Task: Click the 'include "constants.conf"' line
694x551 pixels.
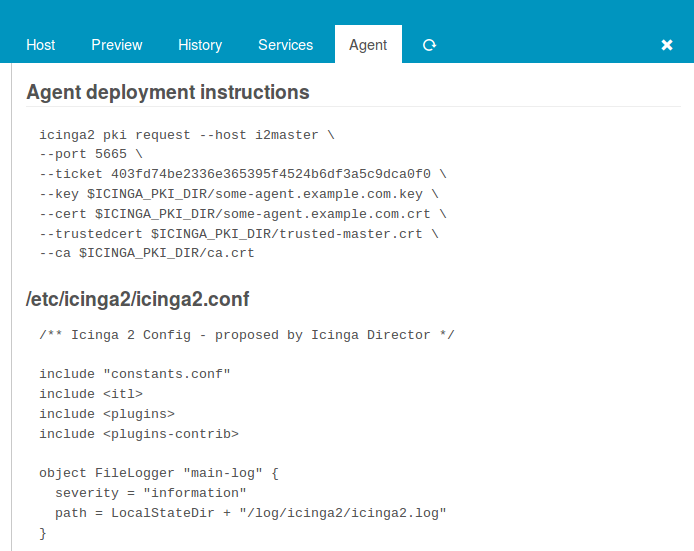Action: coord(135,374)
